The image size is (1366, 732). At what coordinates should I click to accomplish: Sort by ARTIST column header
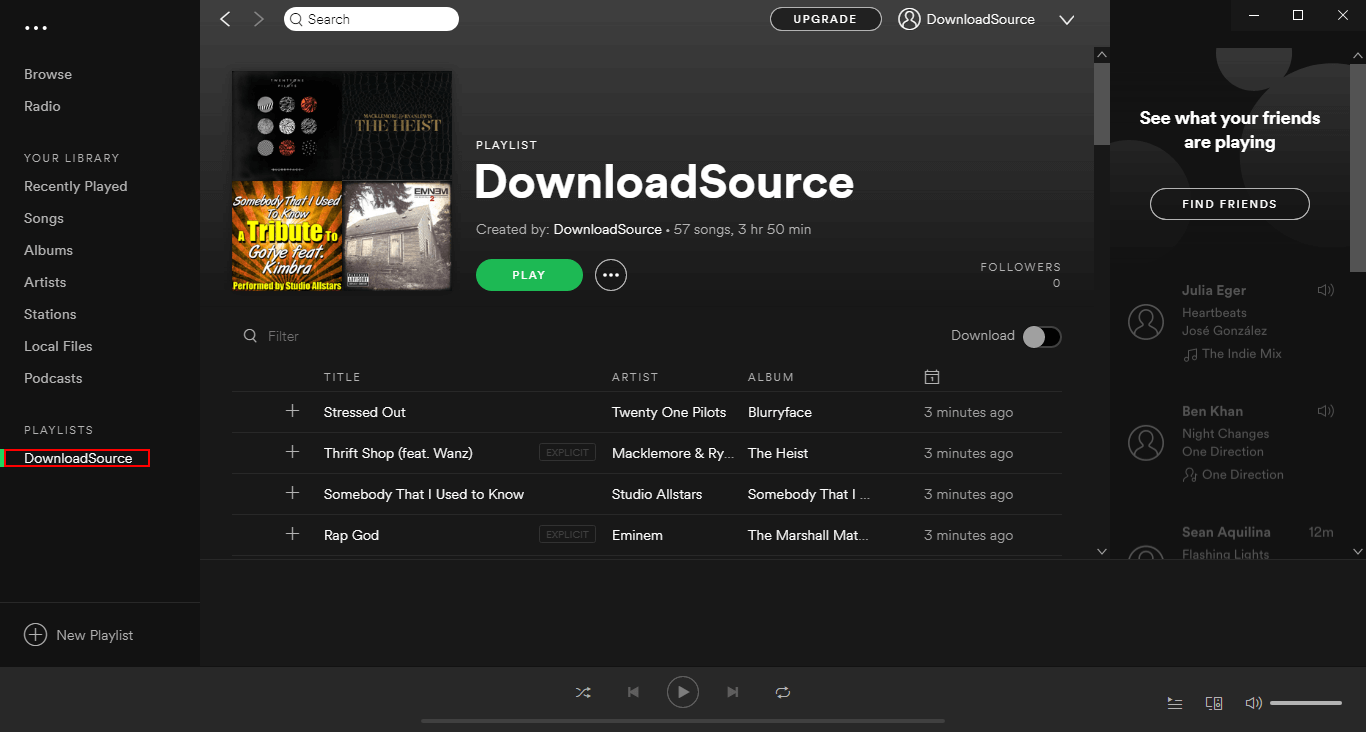pos(635,377)
